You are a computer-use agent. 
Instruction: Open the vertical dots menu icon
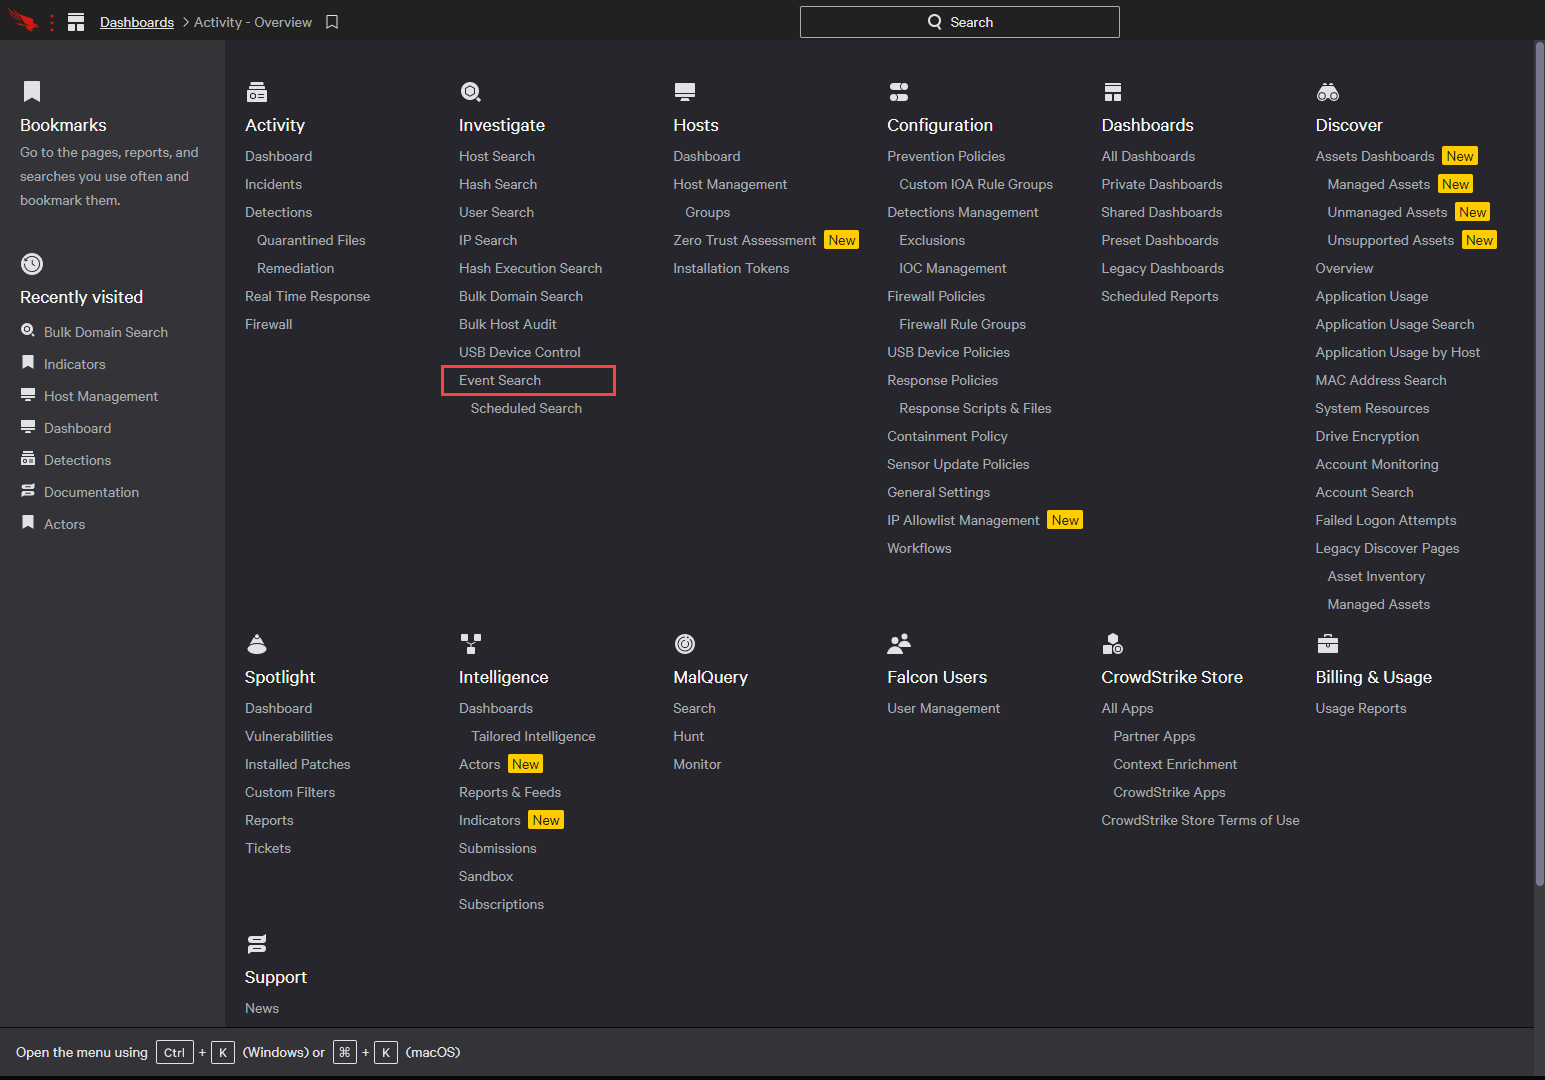pos(51,22)
